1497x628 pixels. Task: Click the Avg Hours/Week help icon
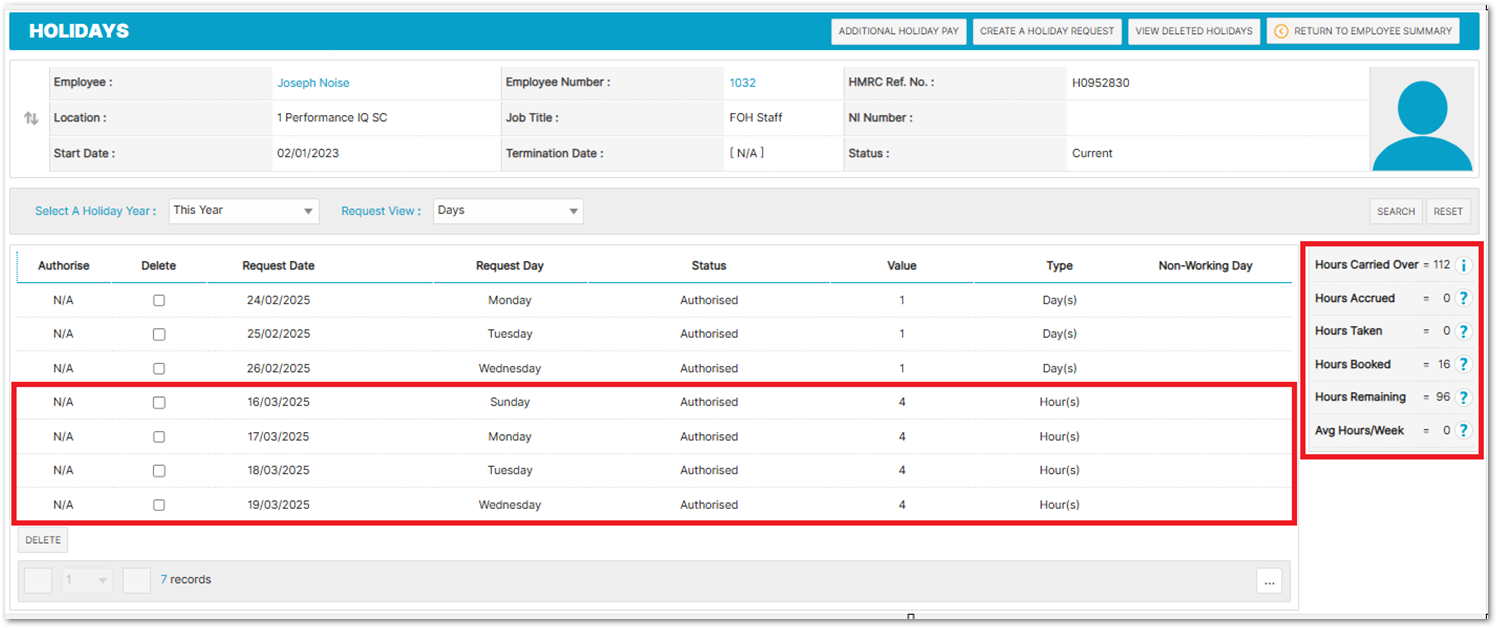tap(1463, 430)
